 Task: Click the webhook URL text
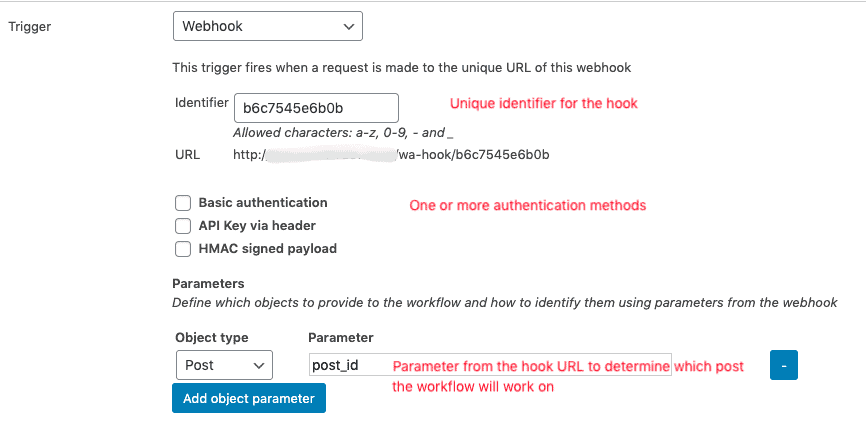point(391,155)
